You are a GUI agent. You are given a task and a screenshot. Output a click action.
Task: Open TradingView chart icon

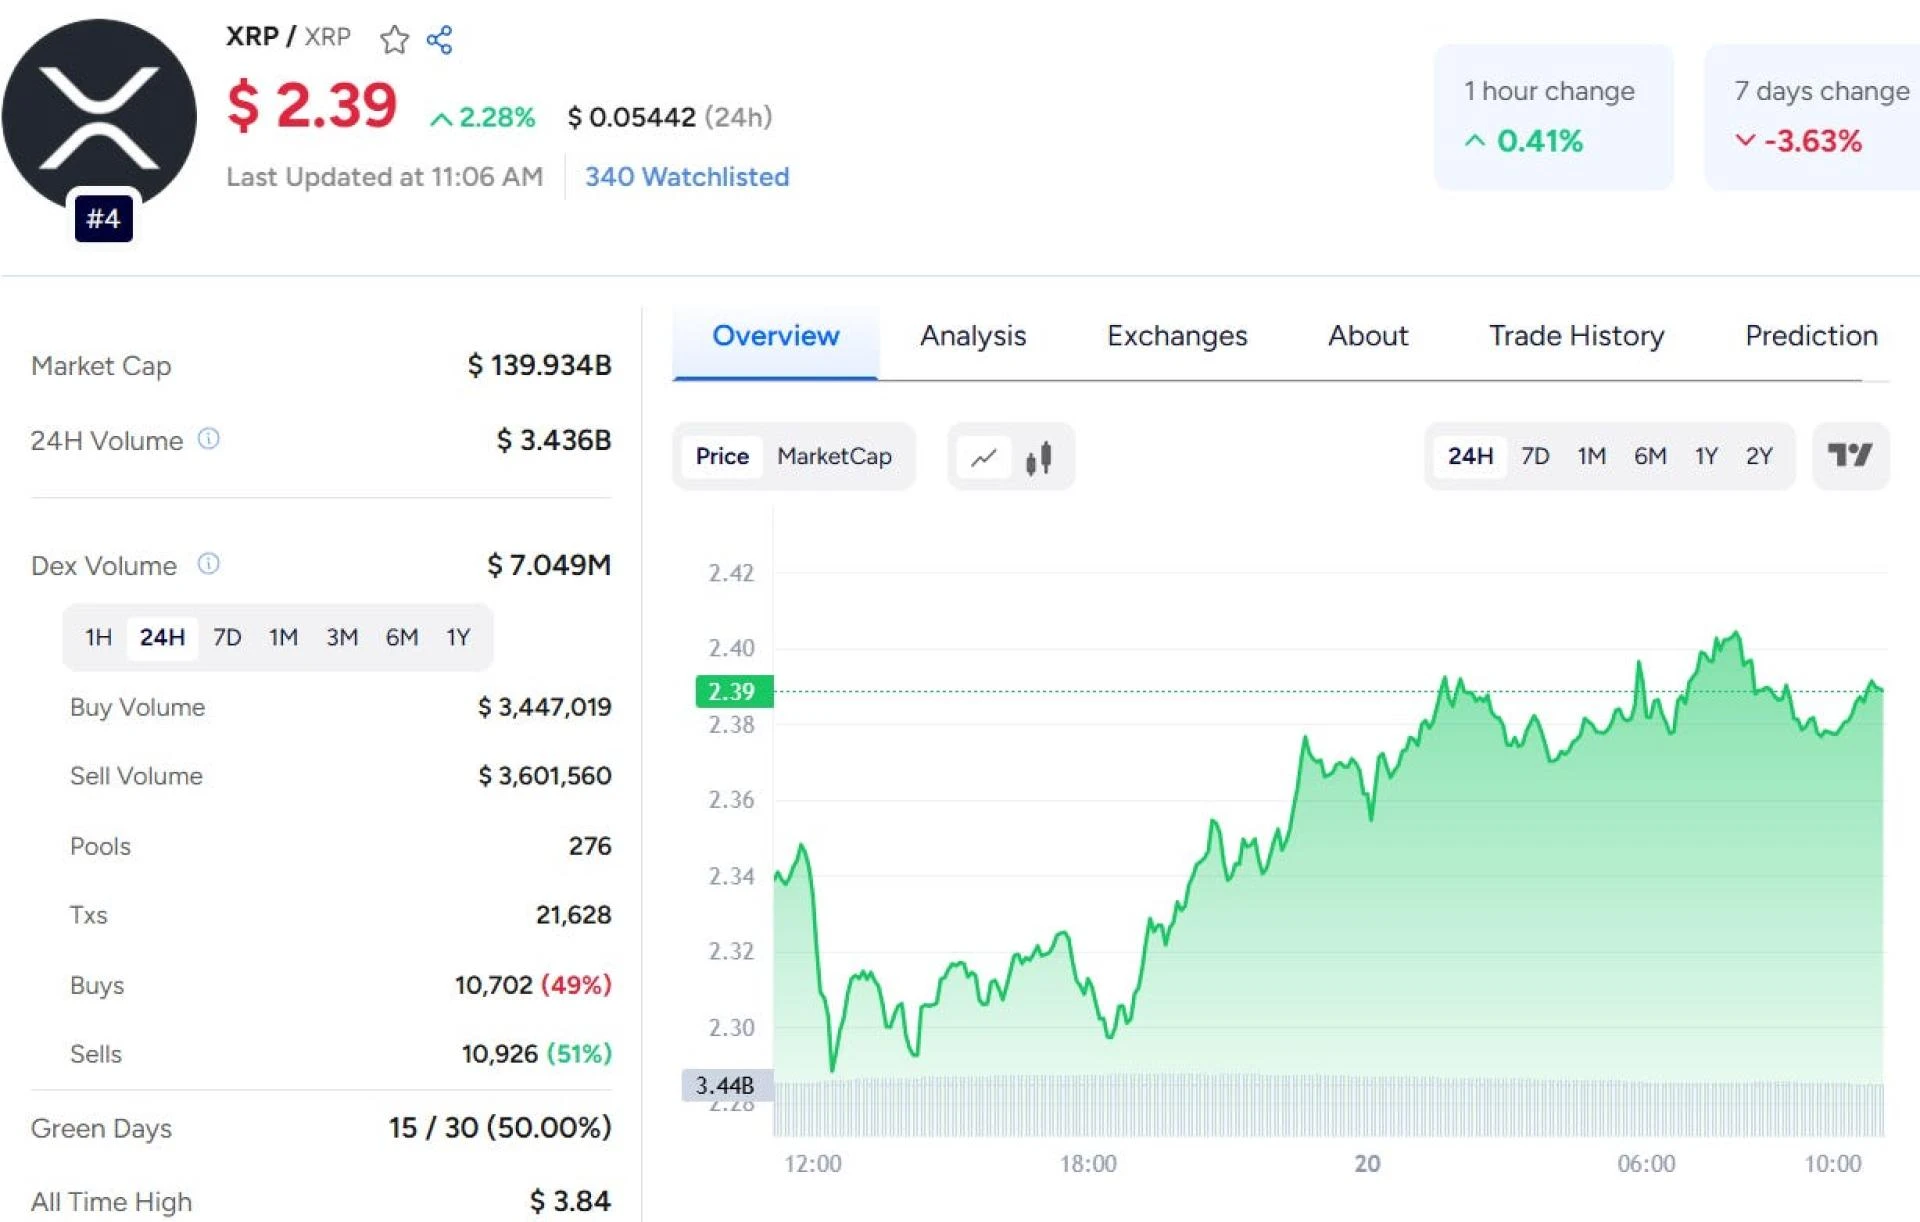tap(1849, 456)
